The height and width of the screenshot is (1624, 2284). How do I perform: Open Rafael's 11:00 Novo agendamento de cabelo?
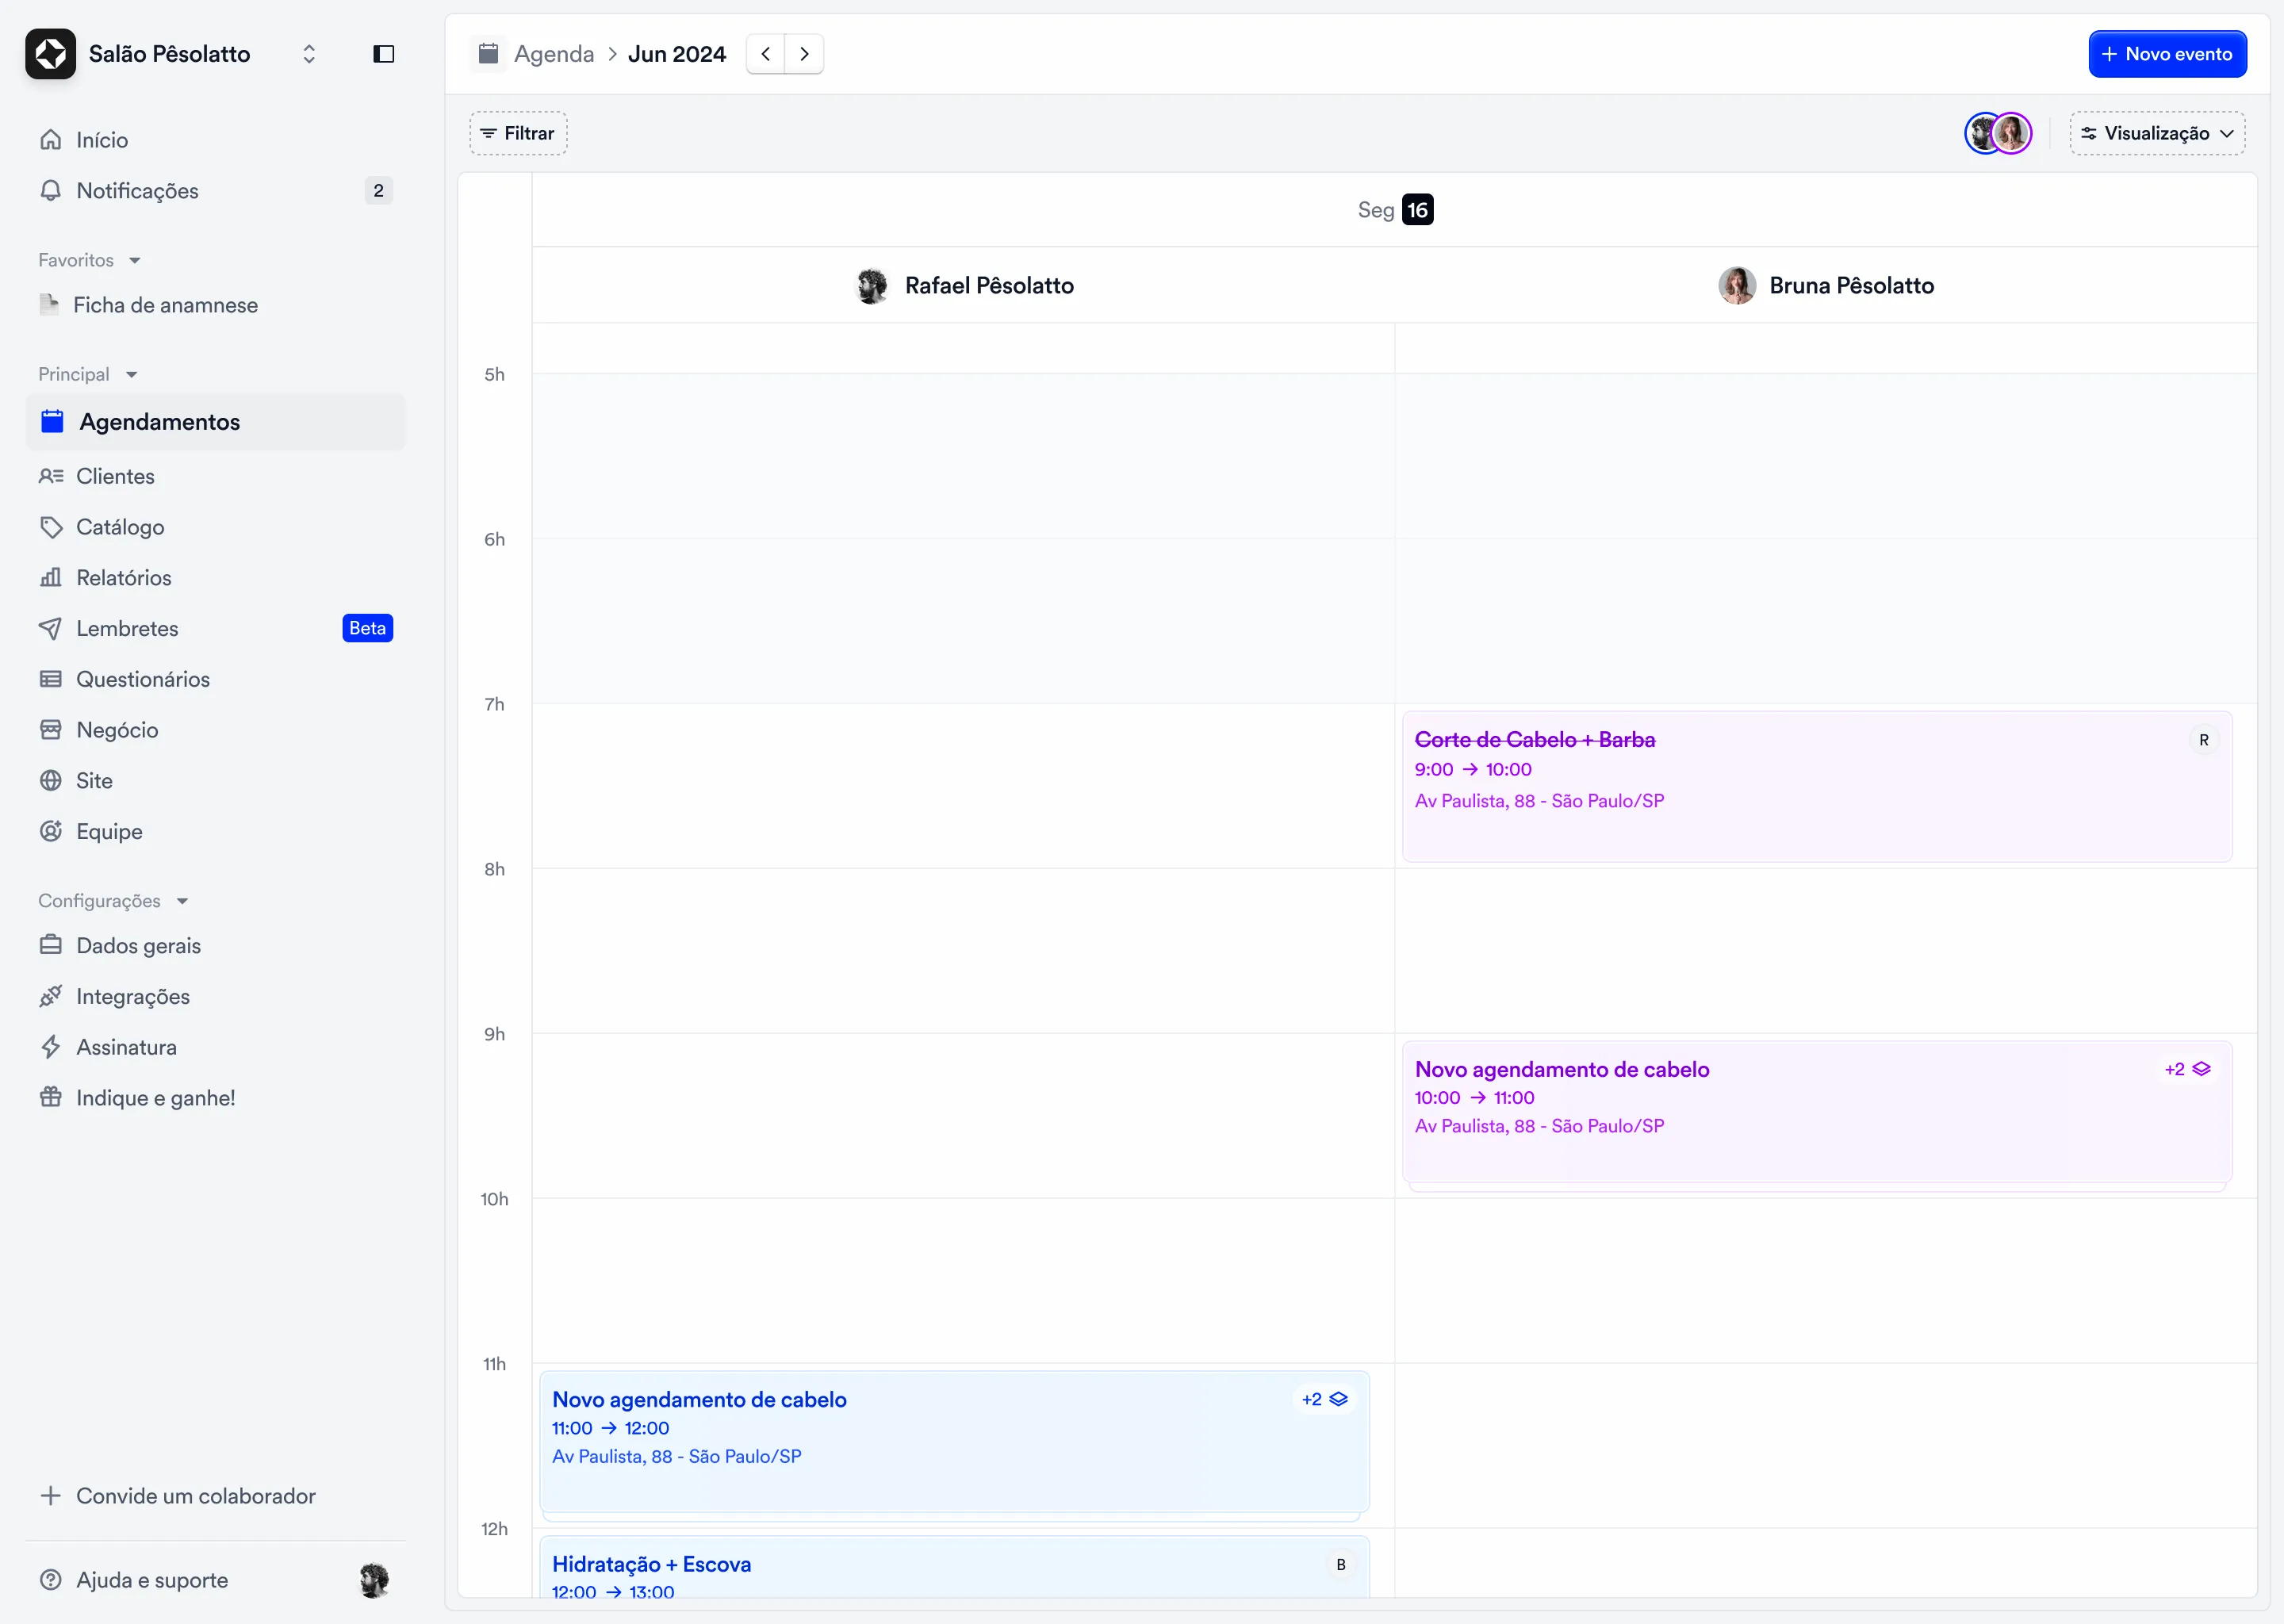(954, 1442)
